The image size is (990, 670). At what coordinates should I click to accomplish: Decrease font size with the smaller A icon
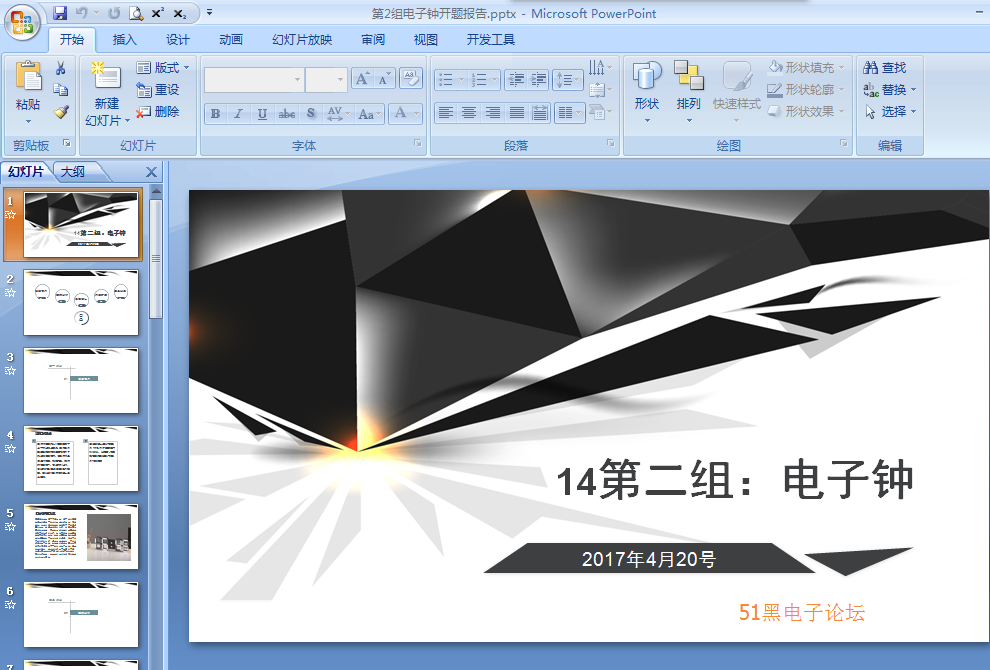[x=384, y=79]
